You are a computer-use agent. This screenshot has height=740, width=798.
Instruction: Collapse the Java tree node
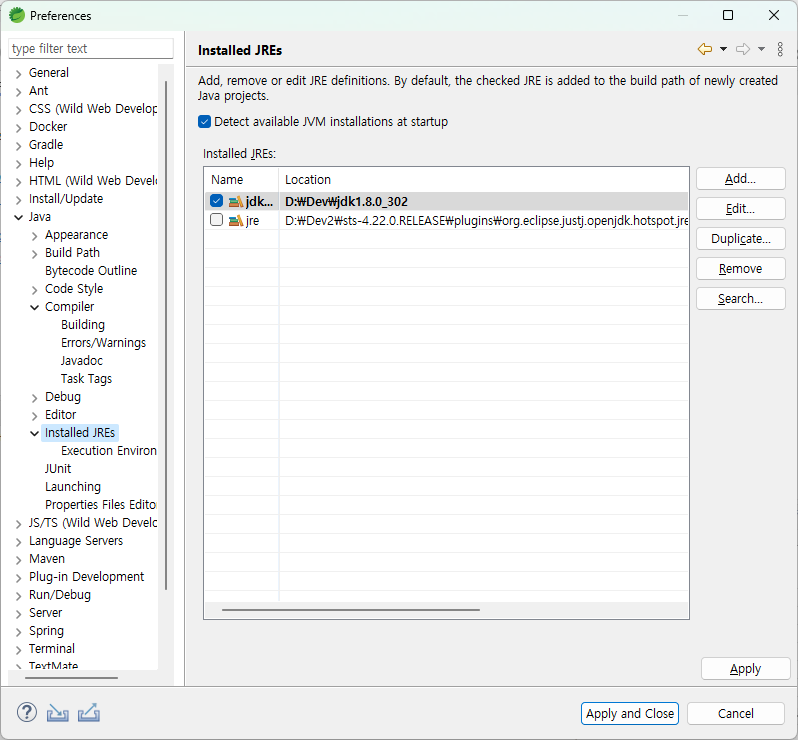click(x=18, y=217)
